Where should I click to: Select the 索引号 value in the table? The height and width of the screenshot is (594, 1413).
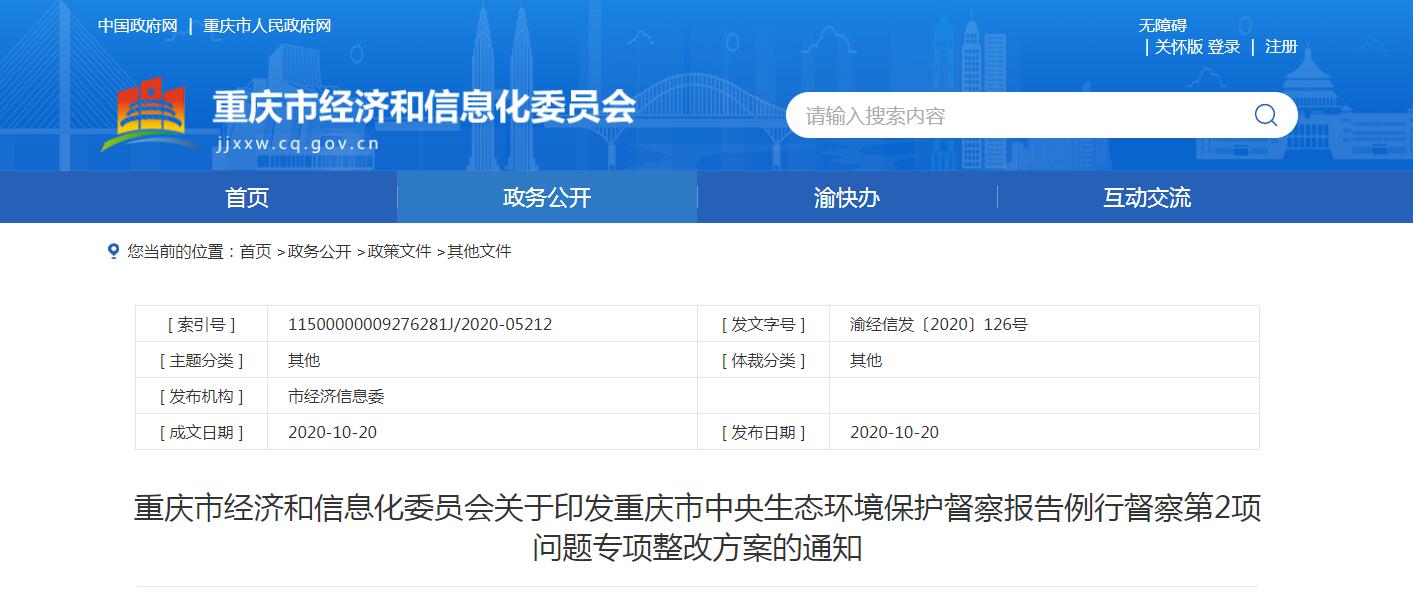coord(422,324)
